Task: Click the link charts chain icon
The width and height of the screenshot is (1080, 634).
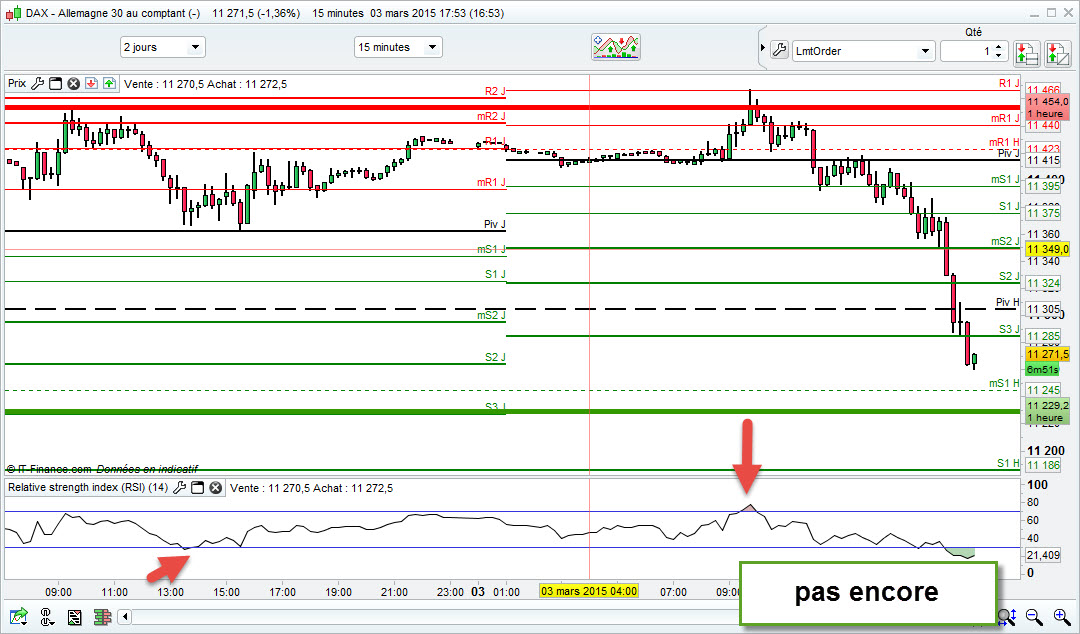Action: point(47,616)
